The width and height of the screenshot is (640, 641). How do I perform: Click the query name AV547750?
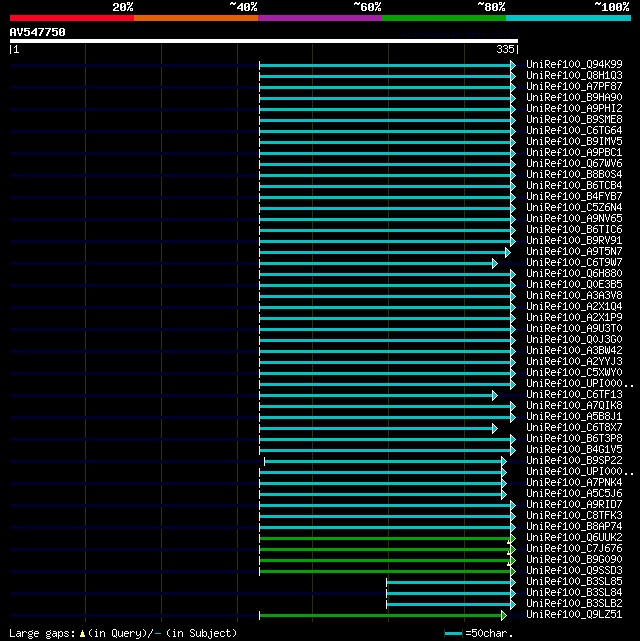[38, 32]
